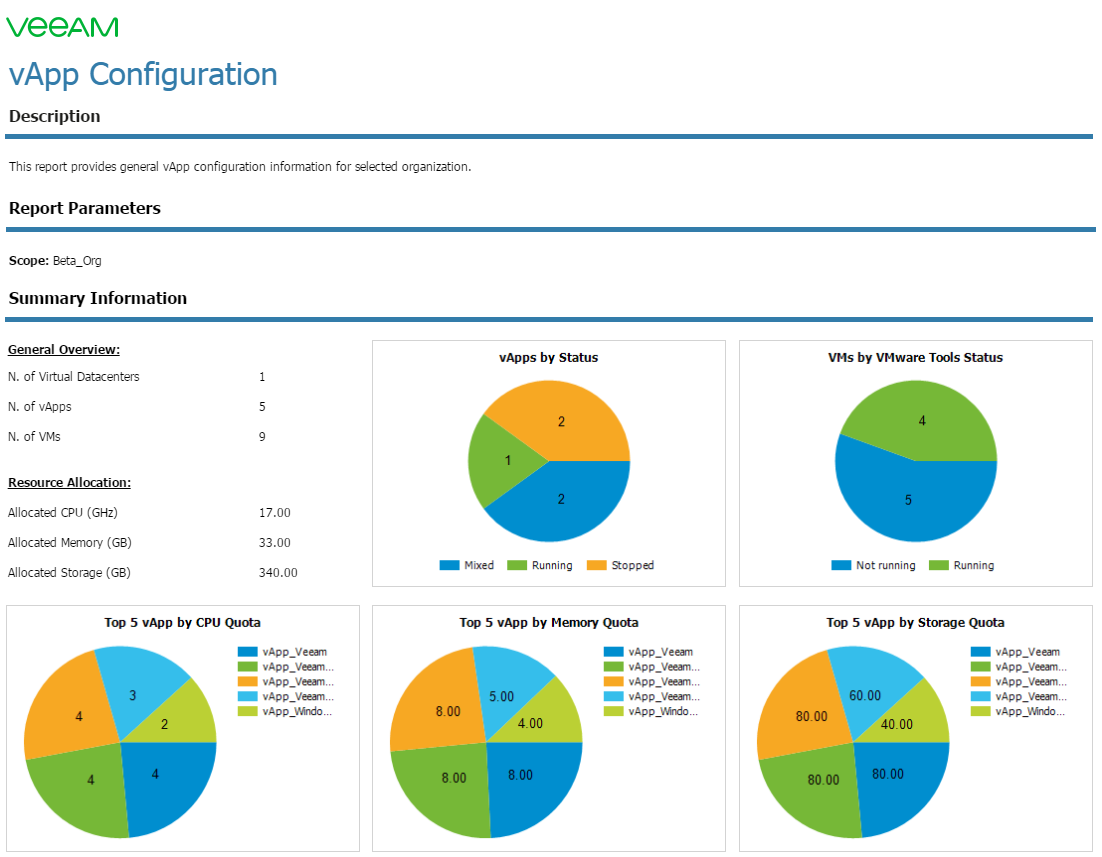Select the vApp Configuration report title

(x=143, y=75)
